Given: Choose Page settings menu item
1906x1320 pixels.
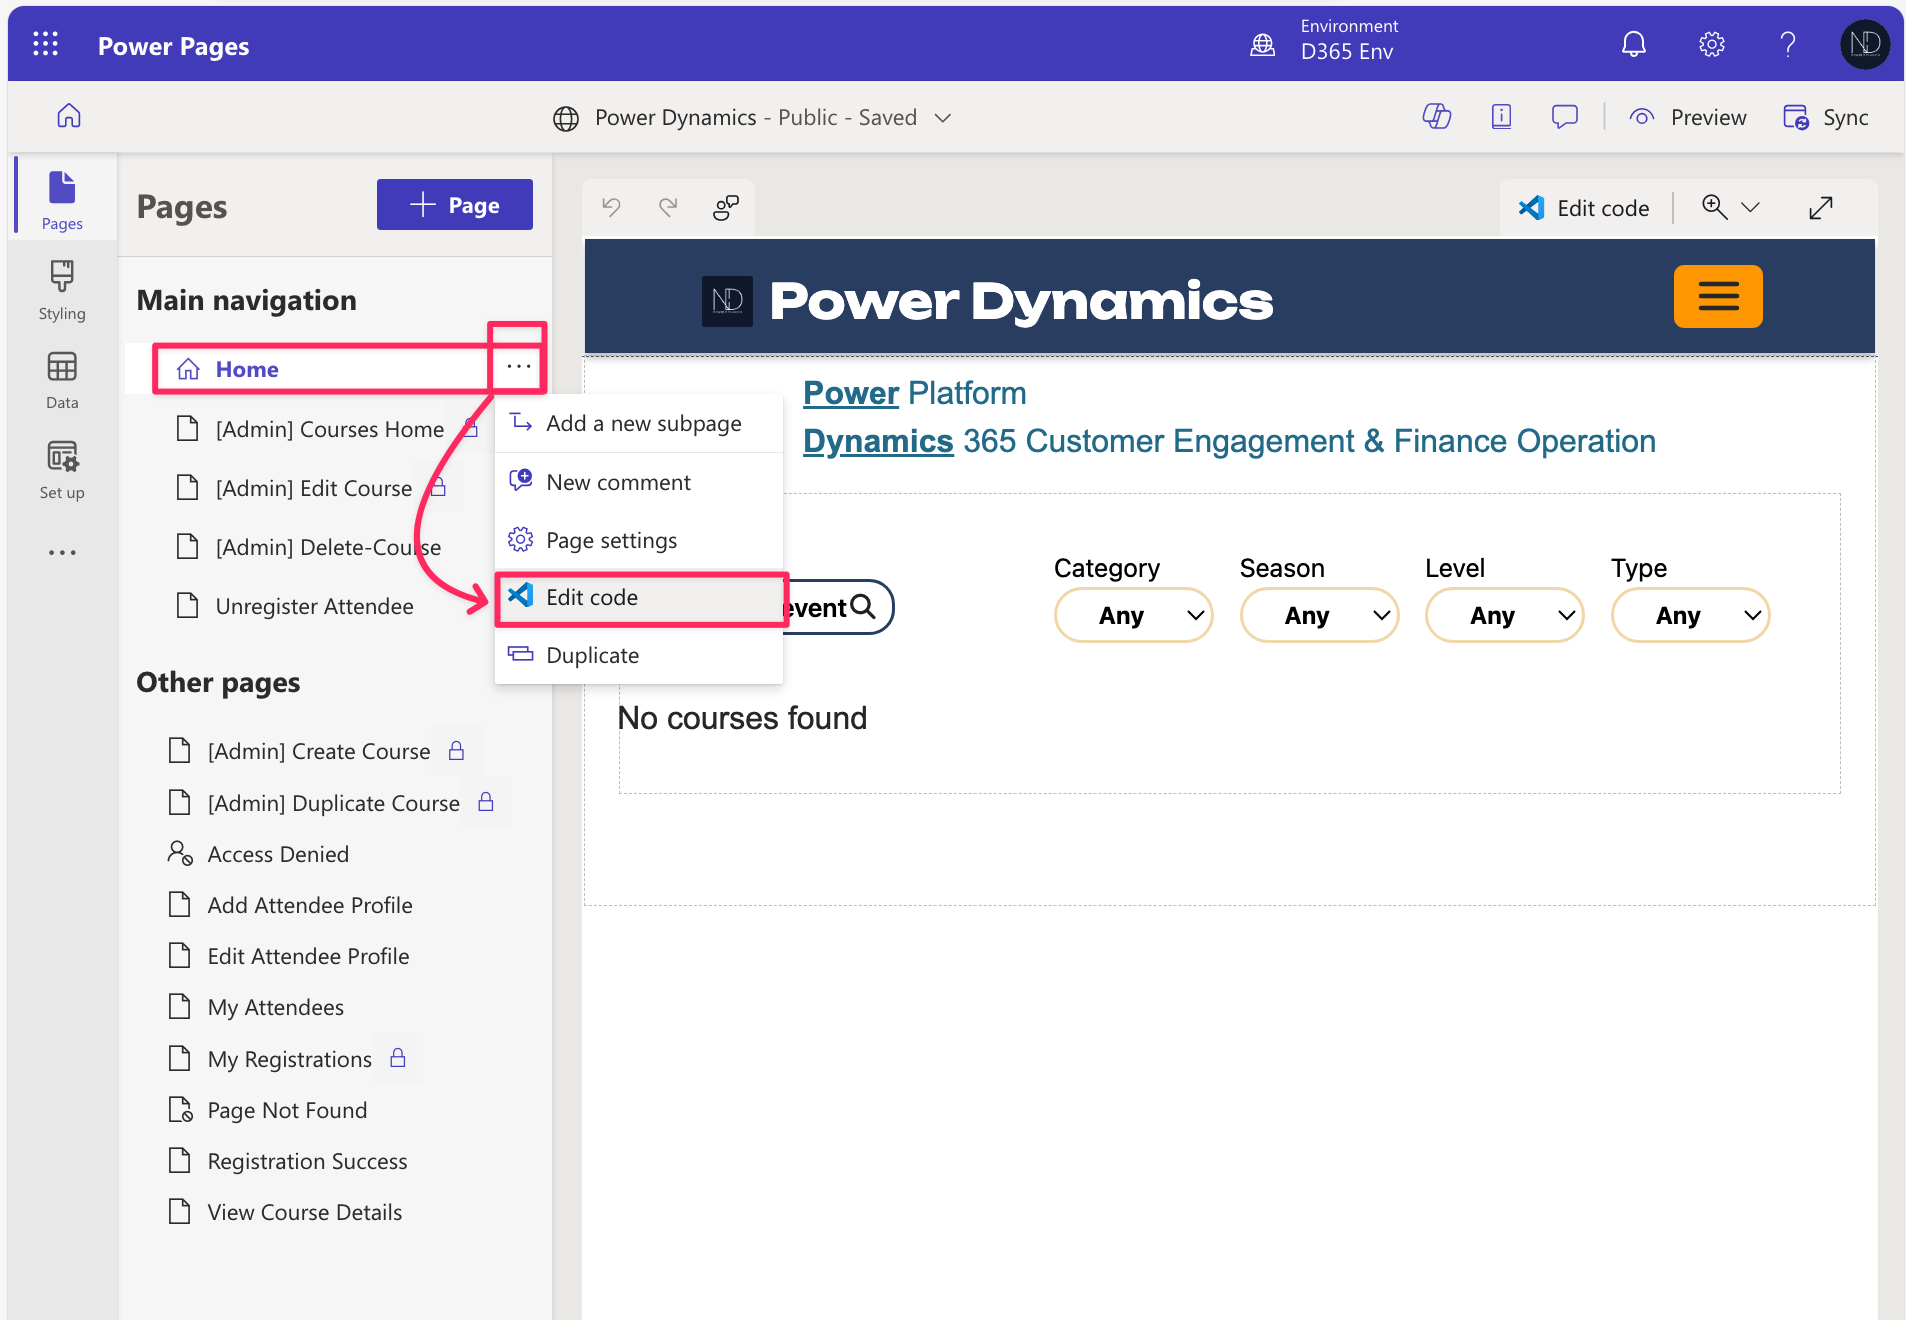Looking at the screenshot, I should pyautogui.click(x=611, y=540).
